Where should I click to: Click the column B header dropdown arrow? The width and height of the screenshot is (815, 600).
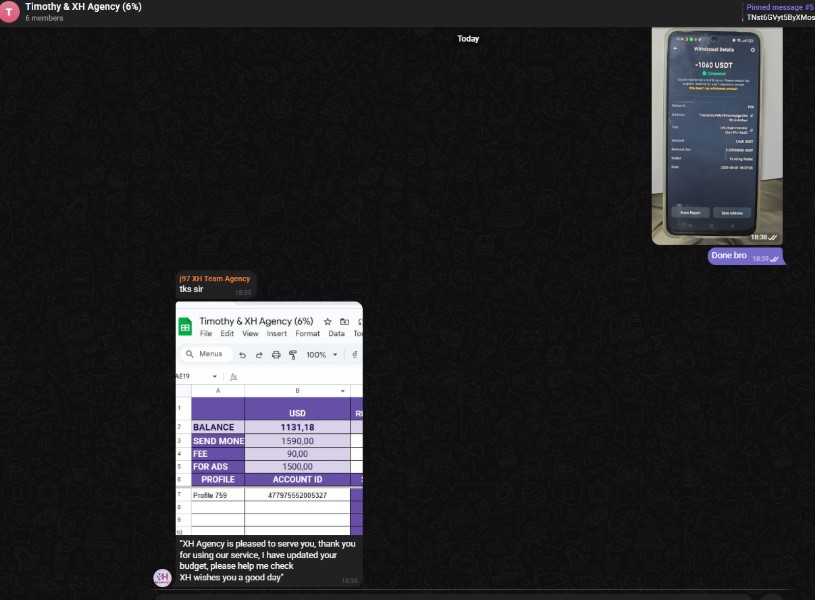[343, 391]
